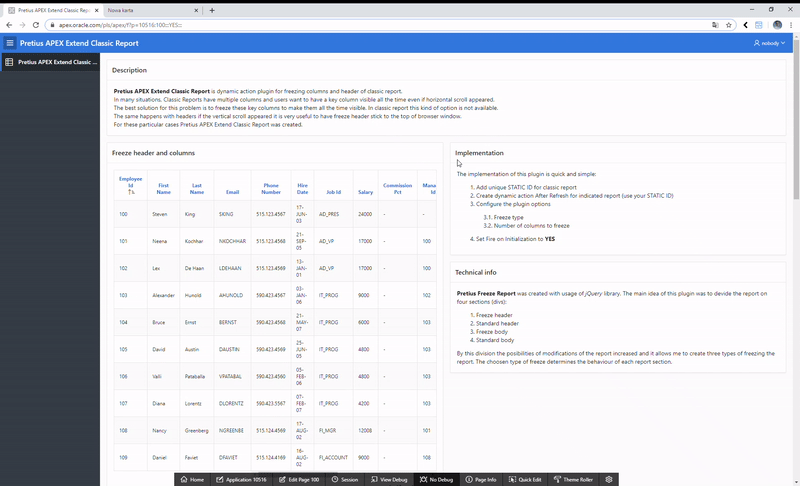
Task: Go back in browser history
Action: pos(9,24)
